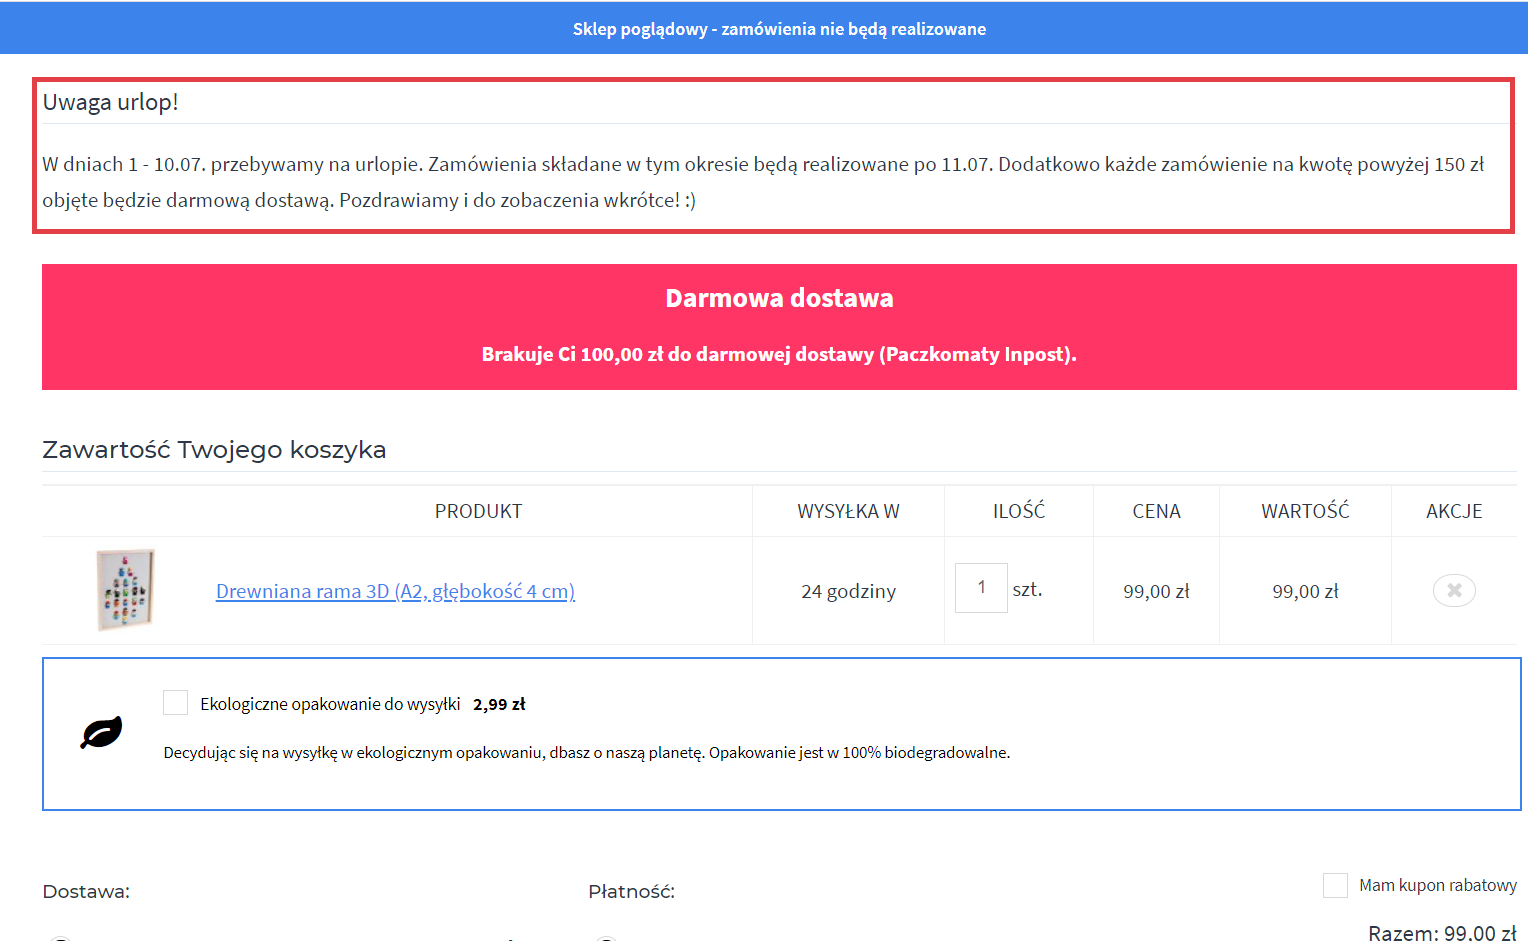The height and width of the screenshot is (941, 1528).
Task: Click the WARTOŚĆ column header
Action: click(x=1305, y=511)
